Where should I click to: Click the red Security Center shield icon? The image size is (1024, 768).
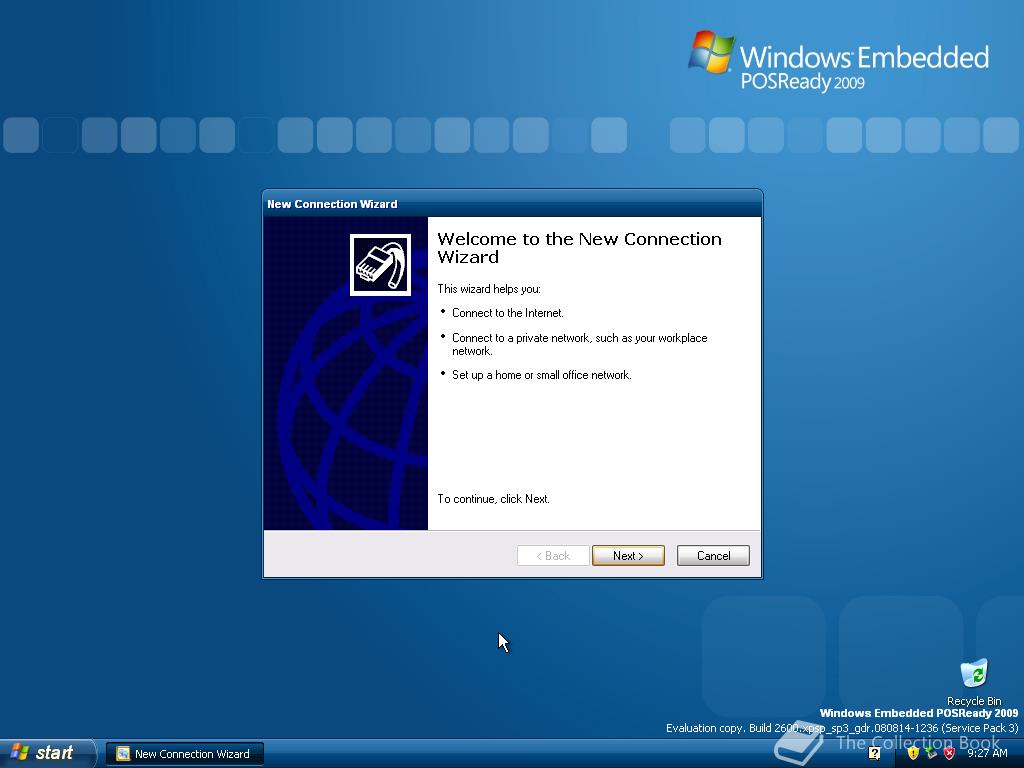click(950, 753)
